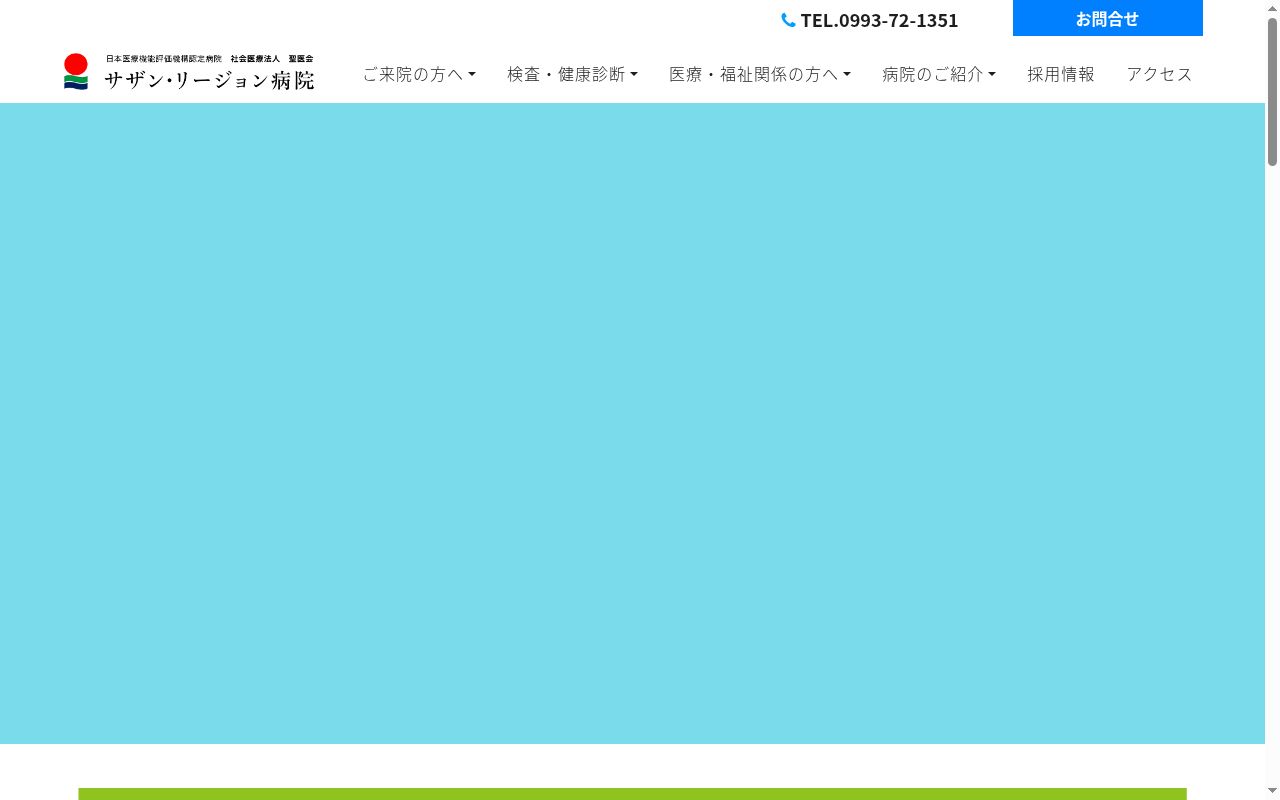Click the light blue hero banner
This screenshot has width=1280, height=800.
pyautogui.click(x=632, y=423)
